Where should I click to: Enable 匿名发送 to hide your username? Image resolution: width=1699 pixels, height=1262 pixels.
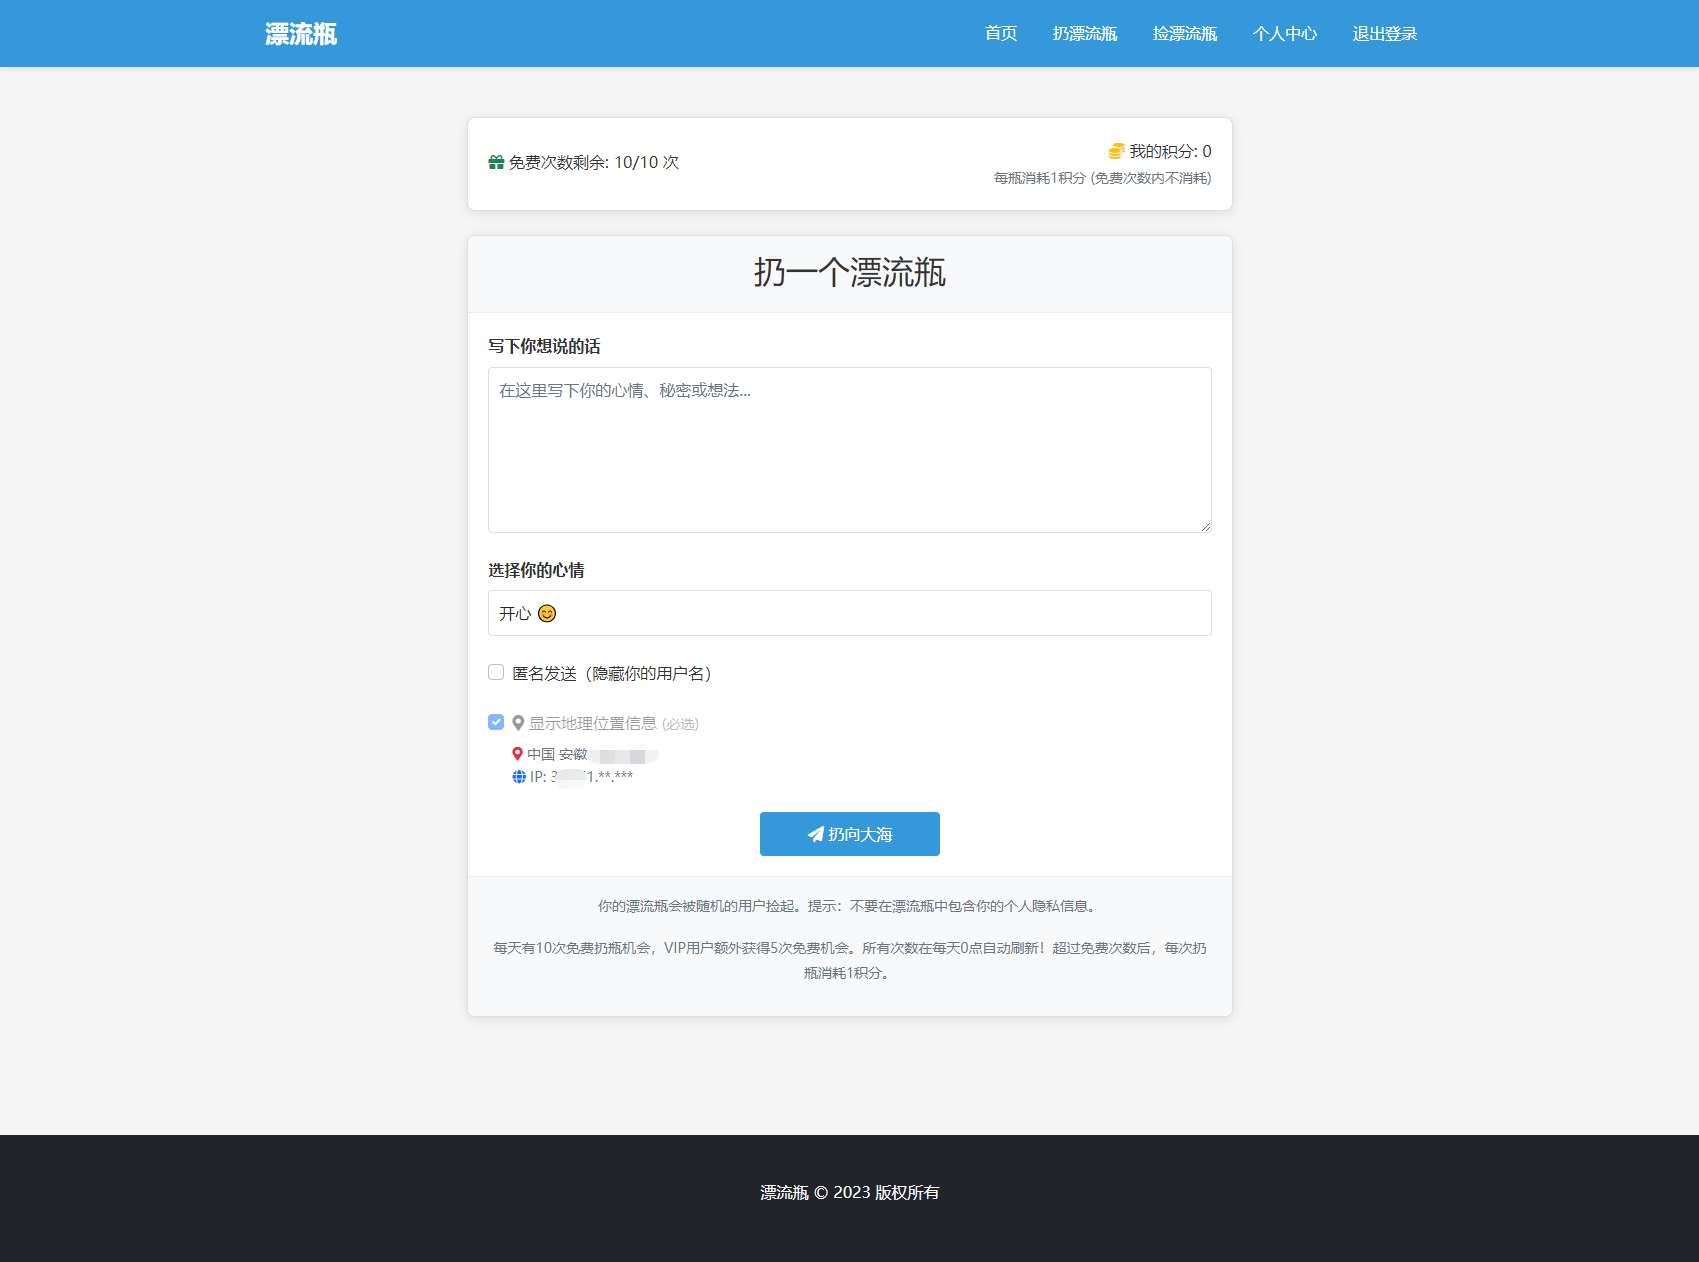pos(496,672)
